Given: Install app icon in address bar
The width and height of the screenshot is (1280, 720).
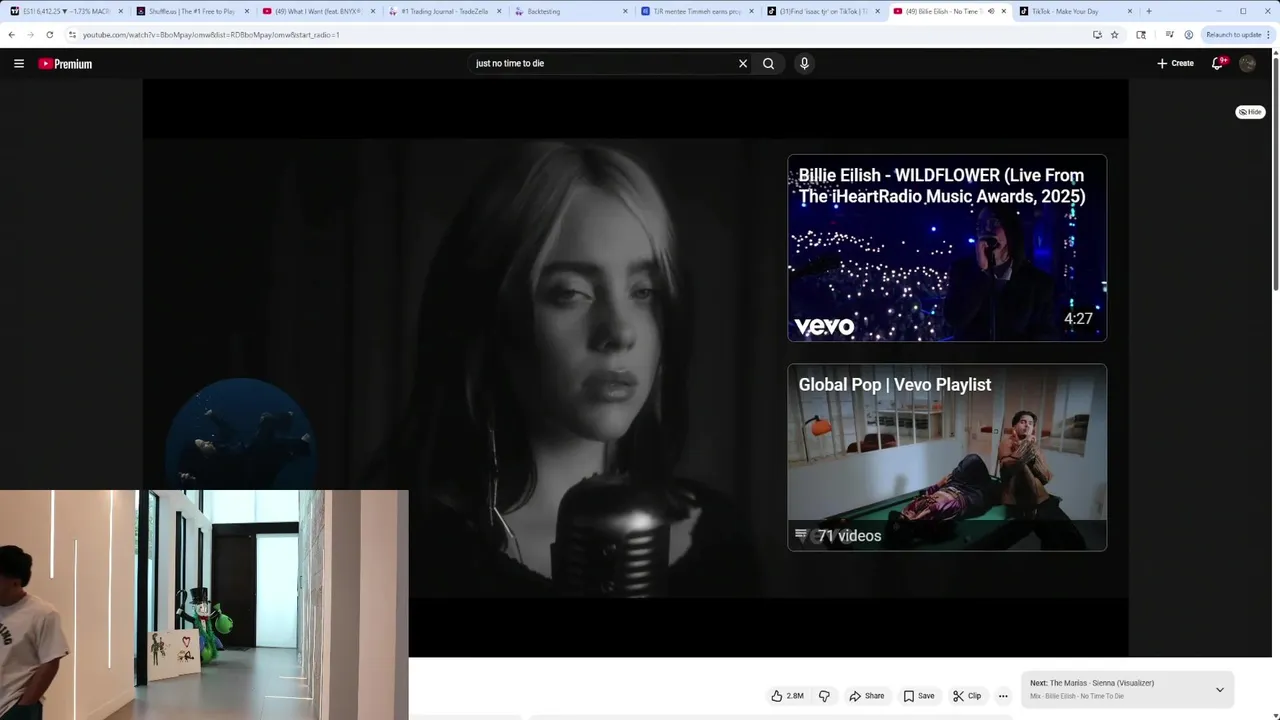Looking at the screenshot, I should 1097,34.
